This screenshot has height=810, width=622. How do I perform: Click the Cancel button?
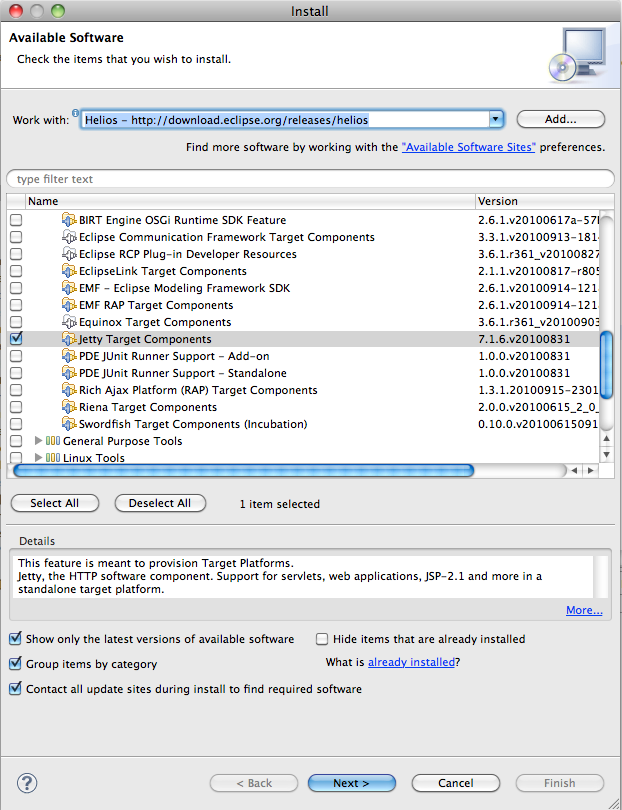click(x=456, y=783)
